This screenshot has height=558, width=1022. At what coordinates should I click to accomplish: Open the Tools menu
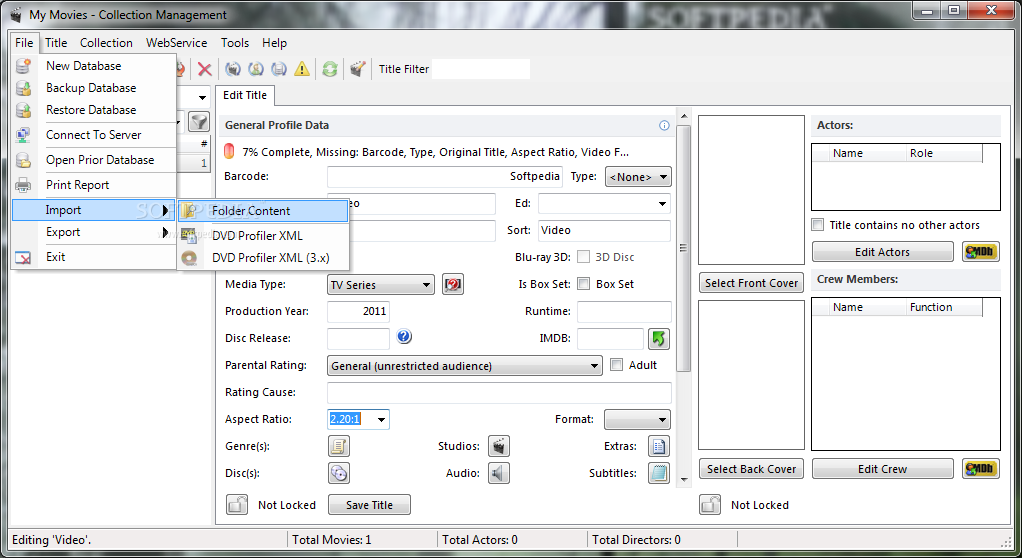click(235, 42)
